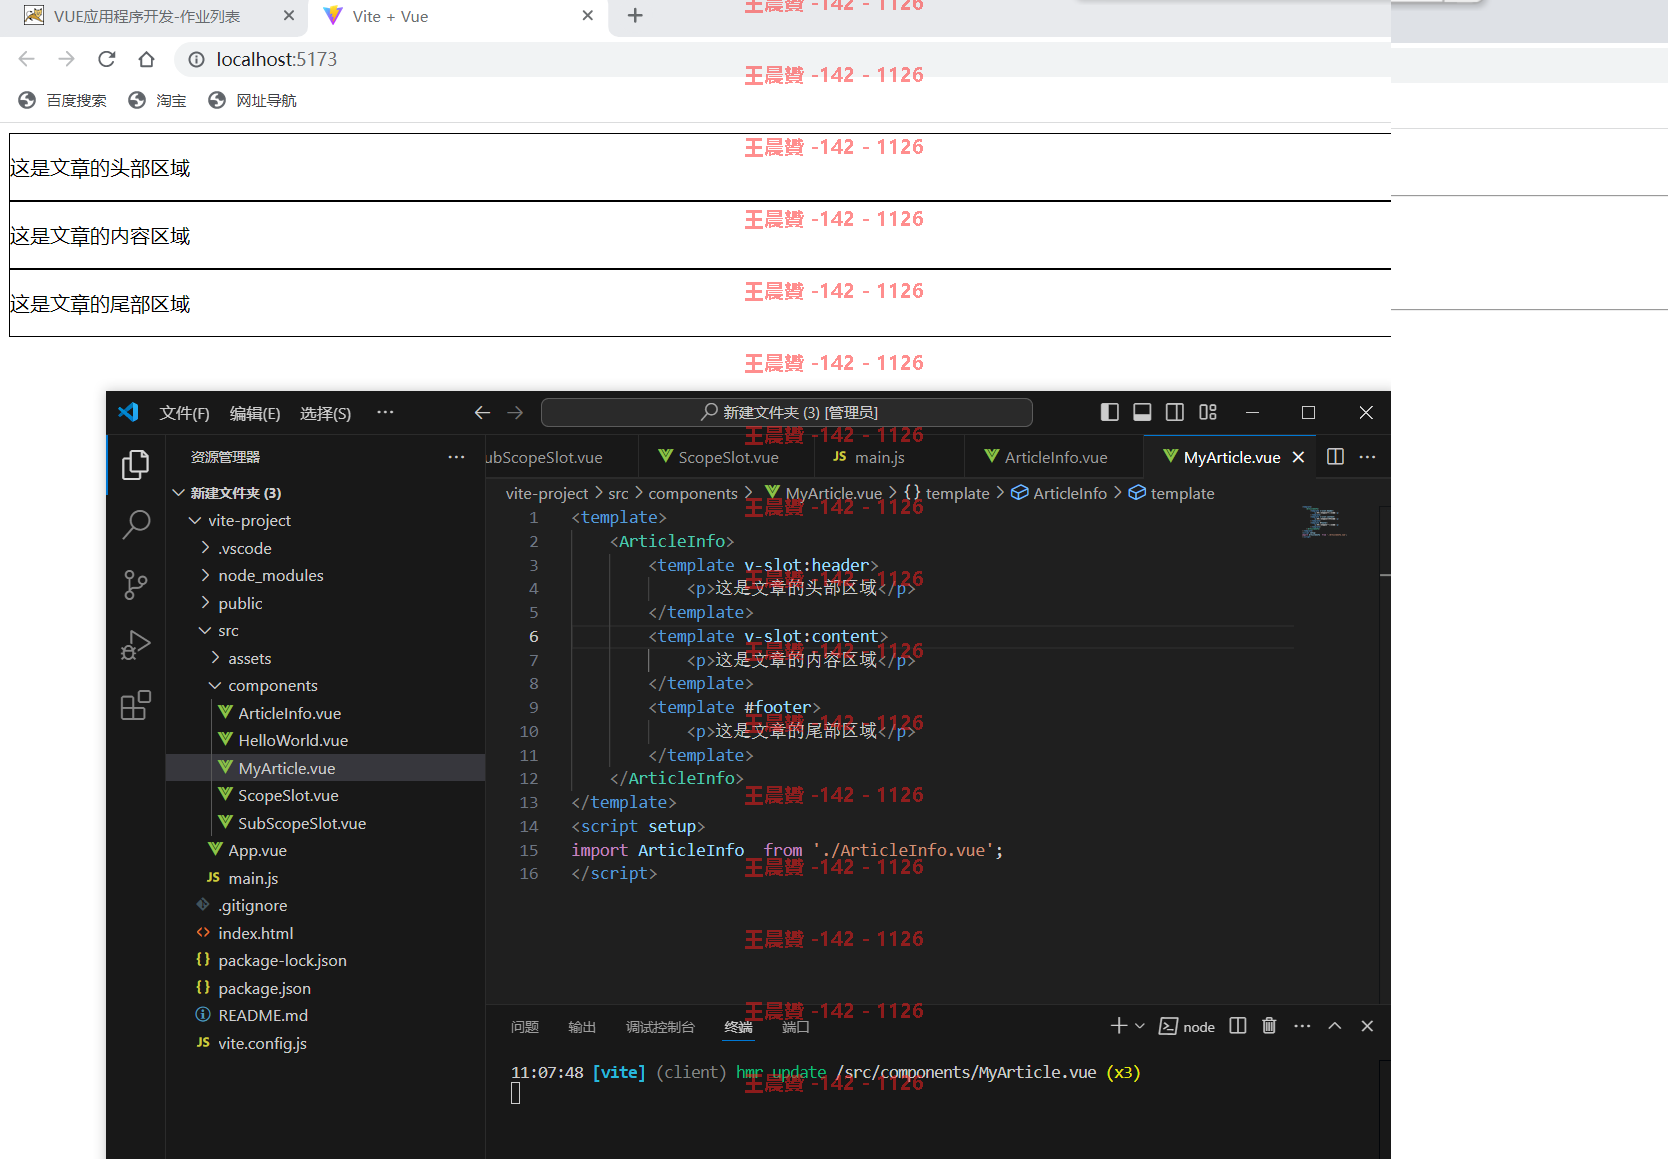Click the browser forward arrow
This screenshot has width=1668, height=1159.
67,59
